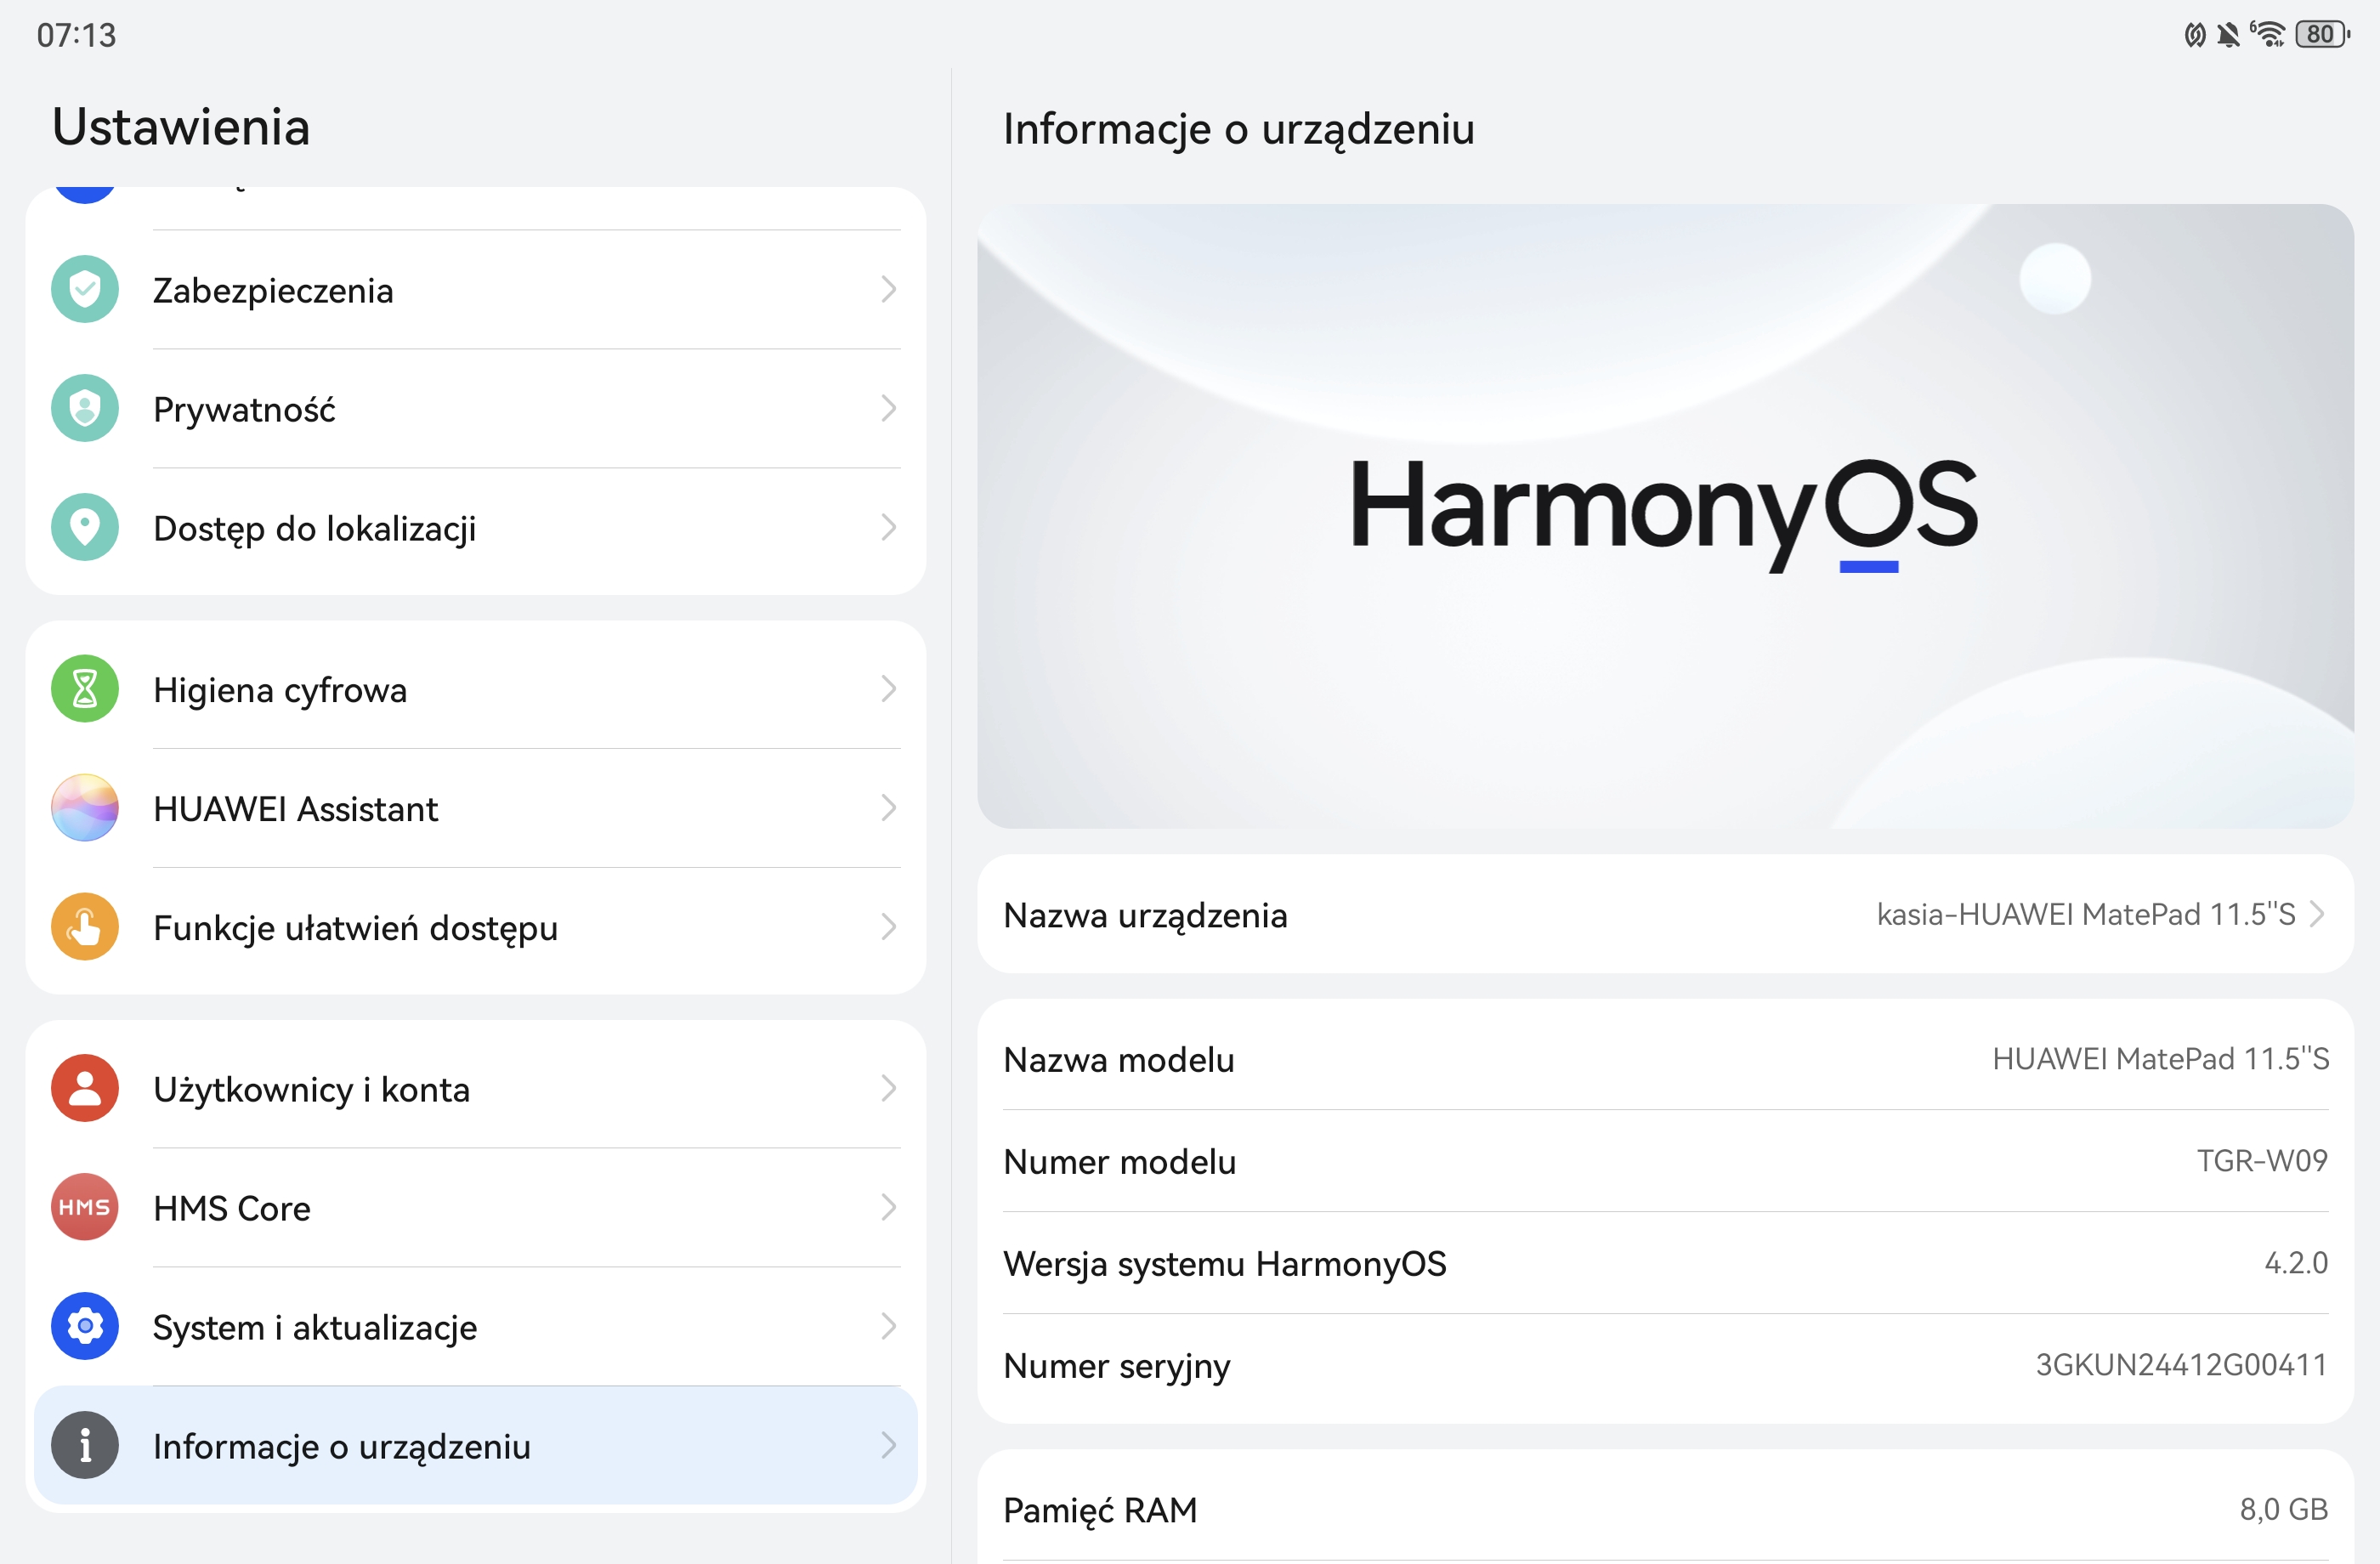The height and width of the screenshot is (1564, 2380).
Task: Click the chevron next to the device name value
Action: tap(2317, 914)
